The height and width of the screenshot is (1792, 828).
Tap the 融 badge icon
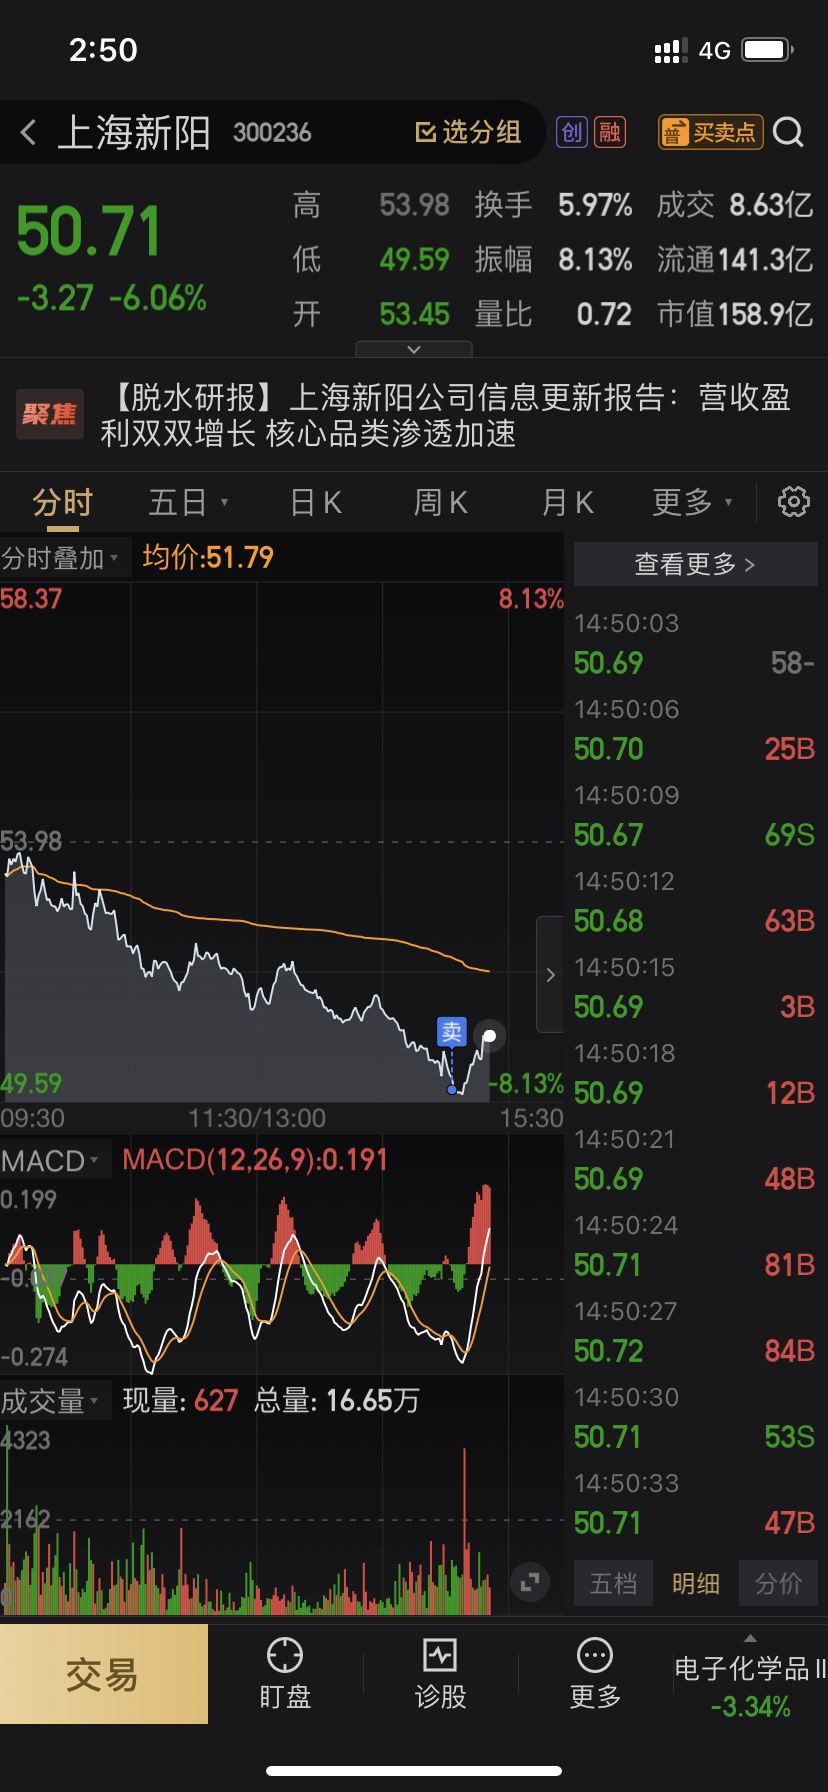(x=609, y=132)
